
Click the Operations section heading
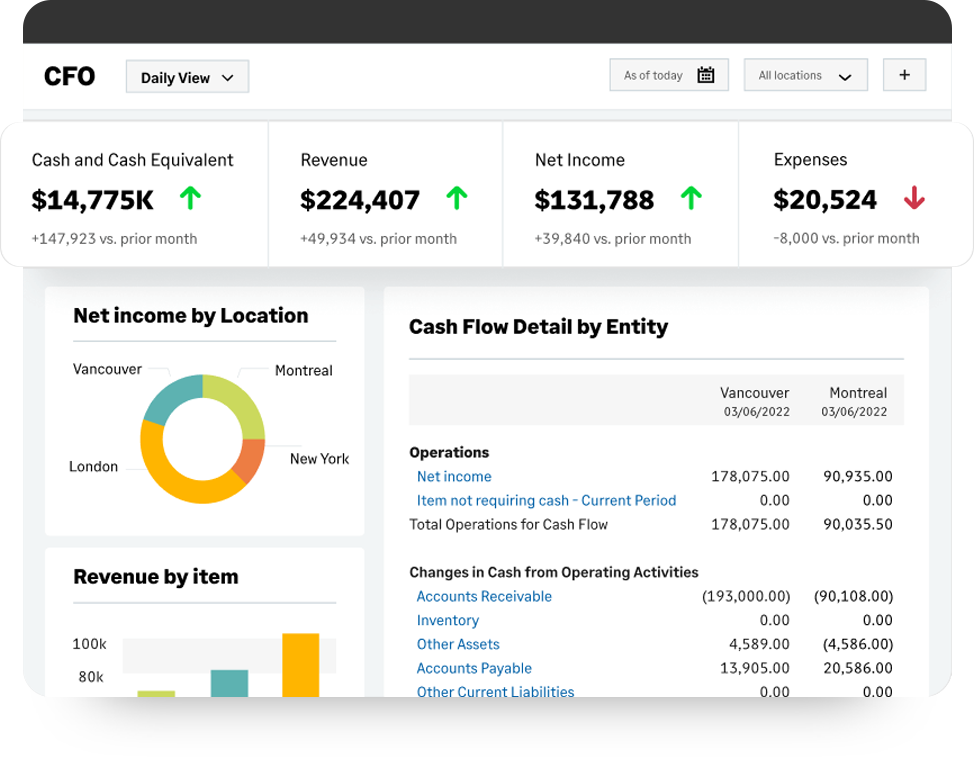point(449,452)
